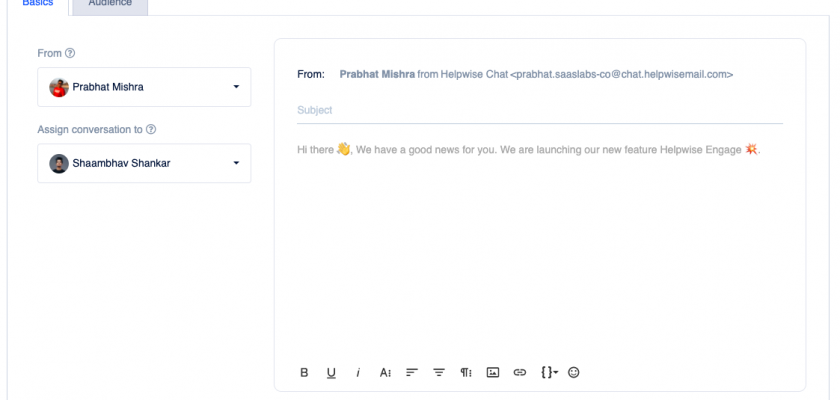The height and width of the screenshot is (400, 840).
Task: Expand the Assign conversation to dropdown
Action: click(236, 163)
